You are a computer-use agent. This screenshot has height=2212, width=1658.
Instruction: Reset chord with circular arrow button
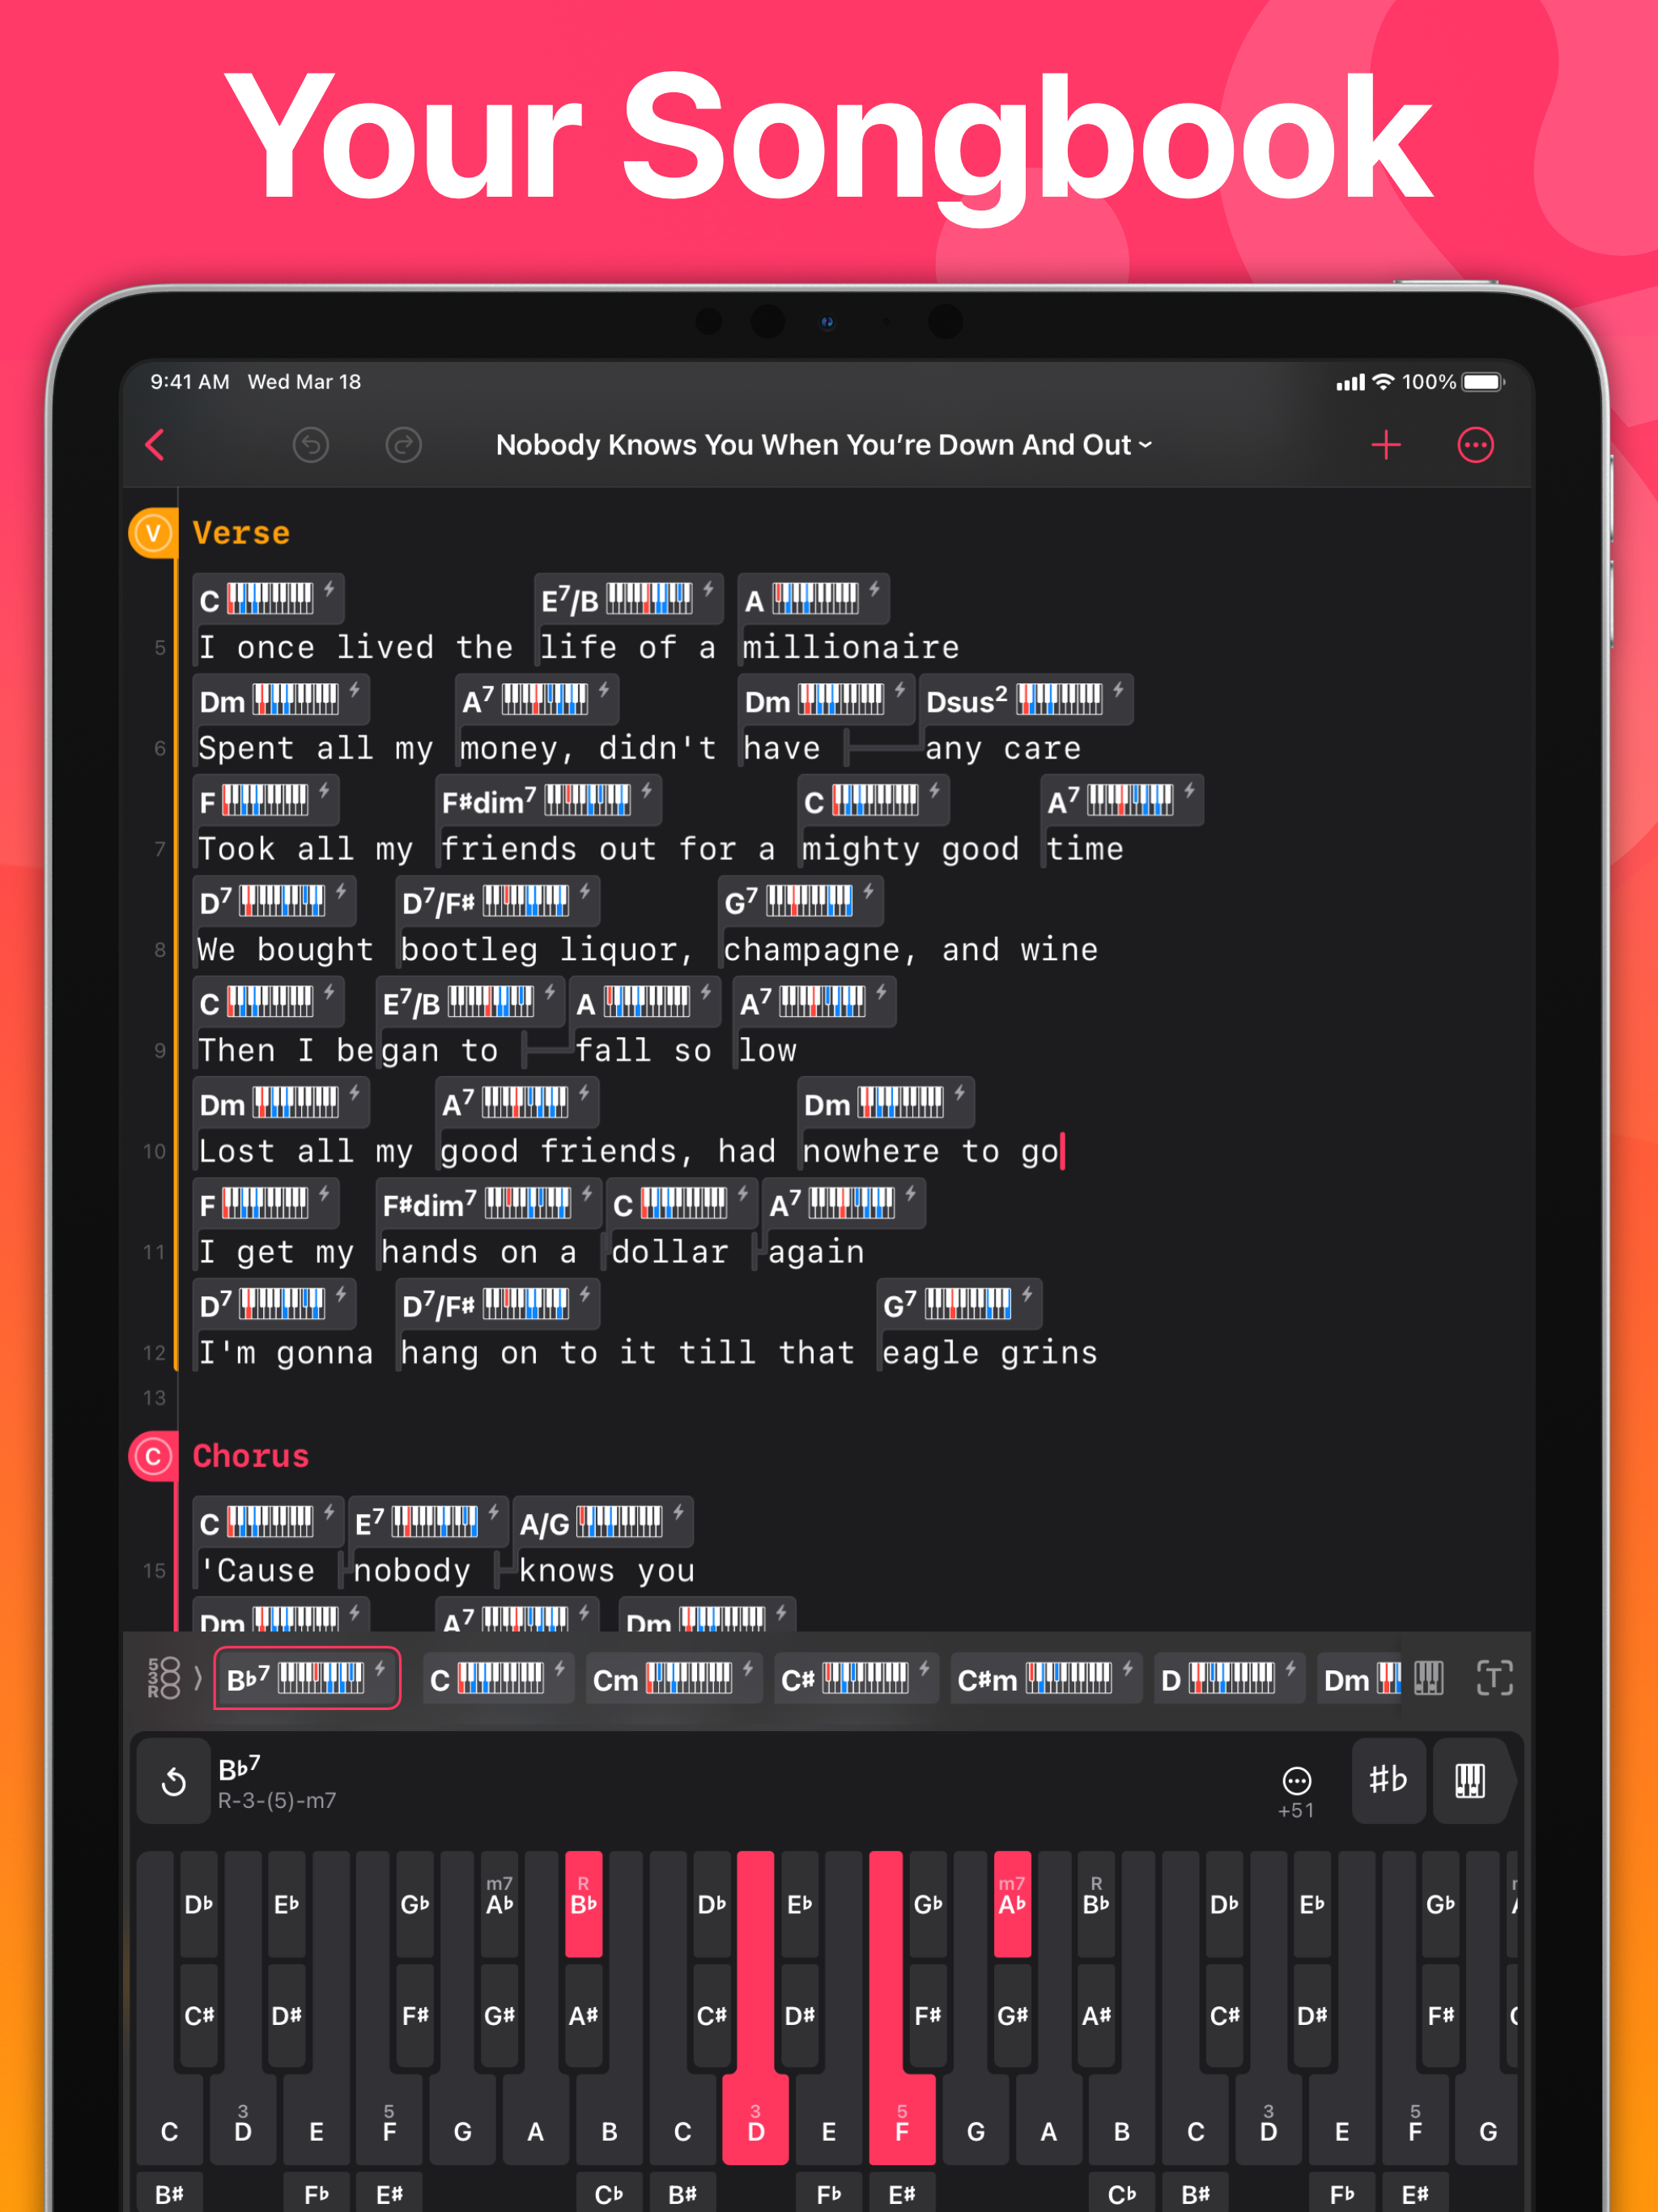click(174, 1782)
